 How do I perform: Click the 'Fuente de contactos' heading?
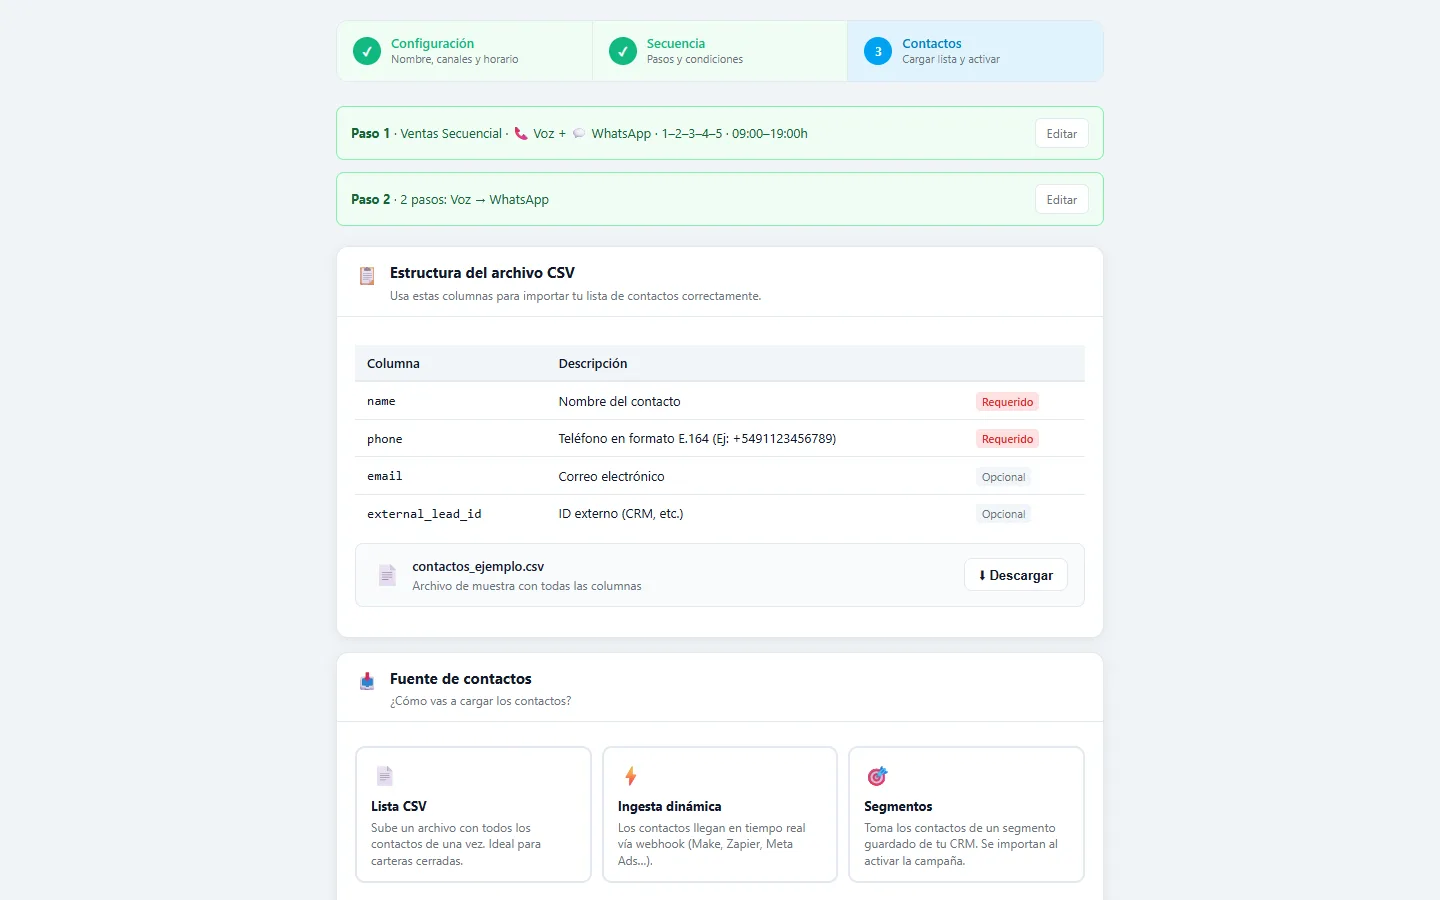click(461, 678)
